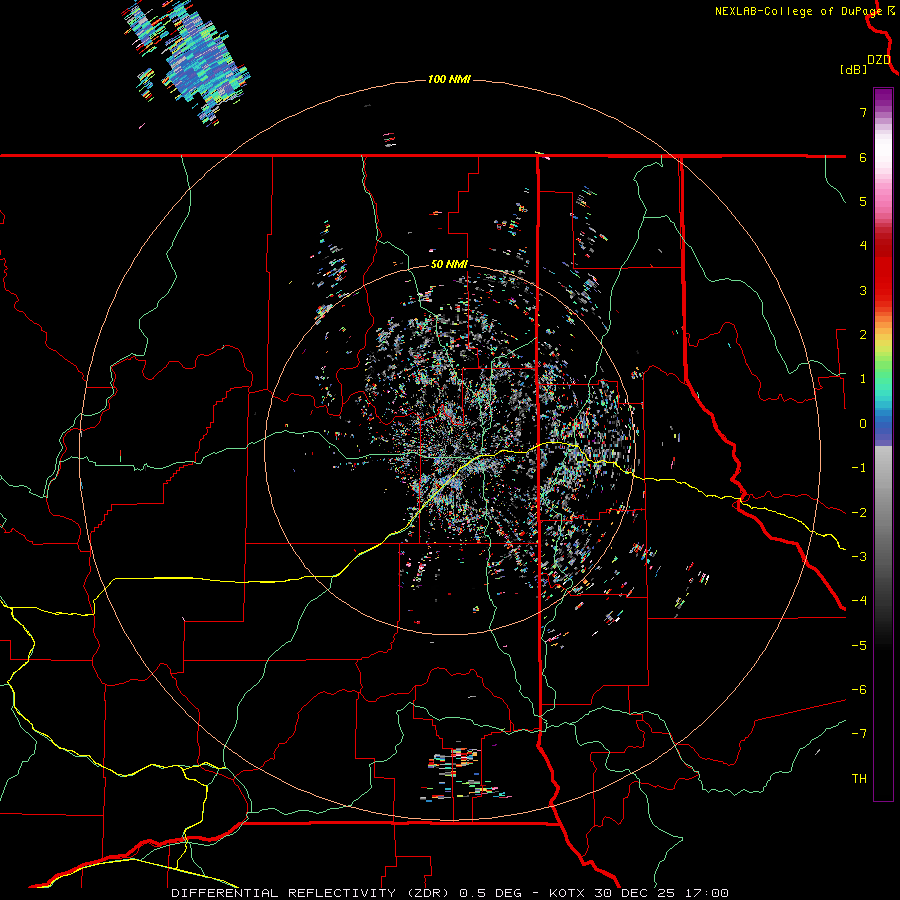900x900 pixels.
Task: Click the 50 NMI range ring label
Action: tap(449, 265)
